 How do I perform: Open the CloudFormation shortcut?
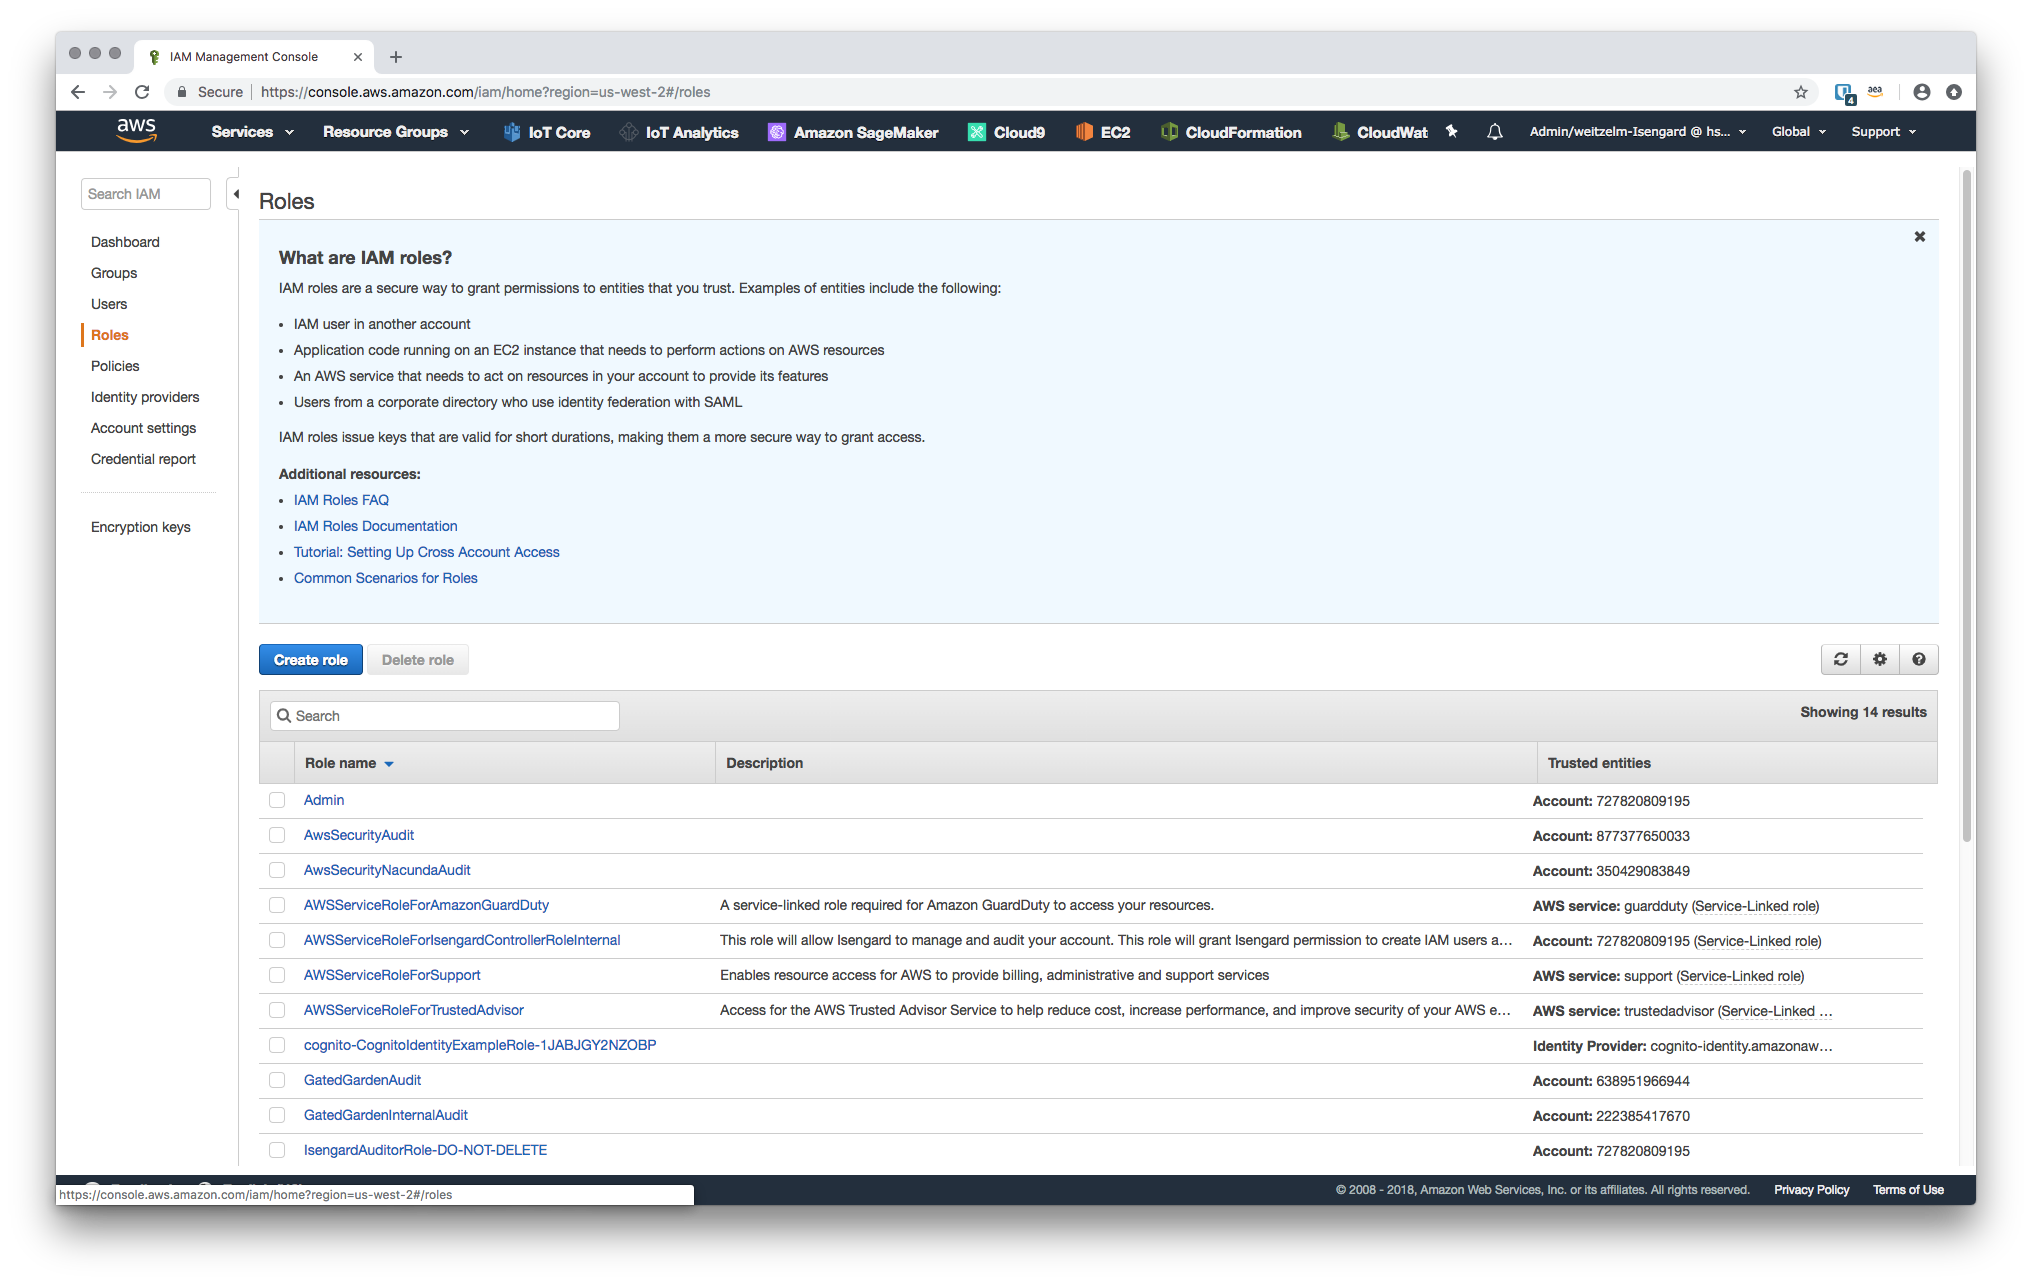(1231, 132)
